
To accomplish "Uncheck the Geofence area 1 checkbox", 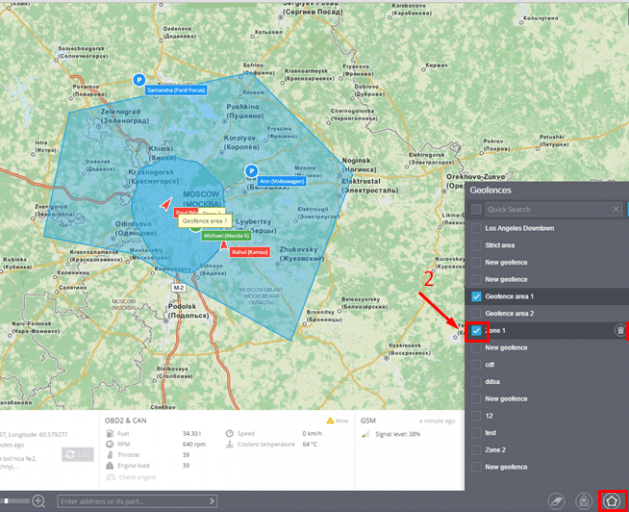I will point(476,296).
